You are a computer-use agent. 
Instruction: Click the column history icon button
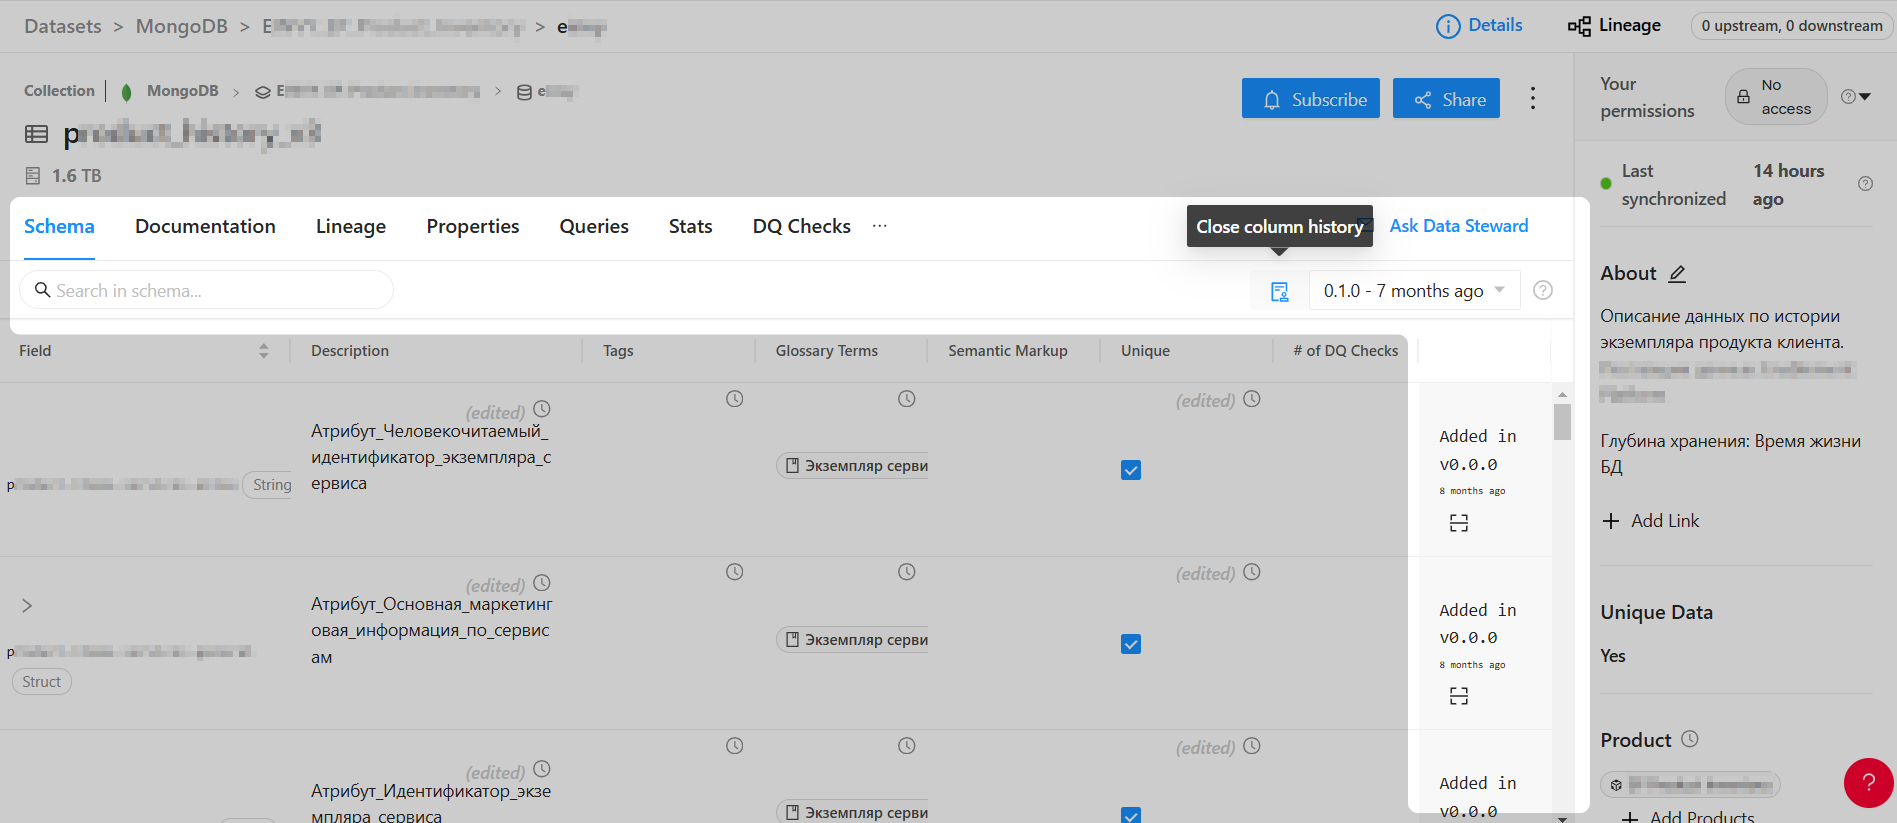click(1279, 291)
